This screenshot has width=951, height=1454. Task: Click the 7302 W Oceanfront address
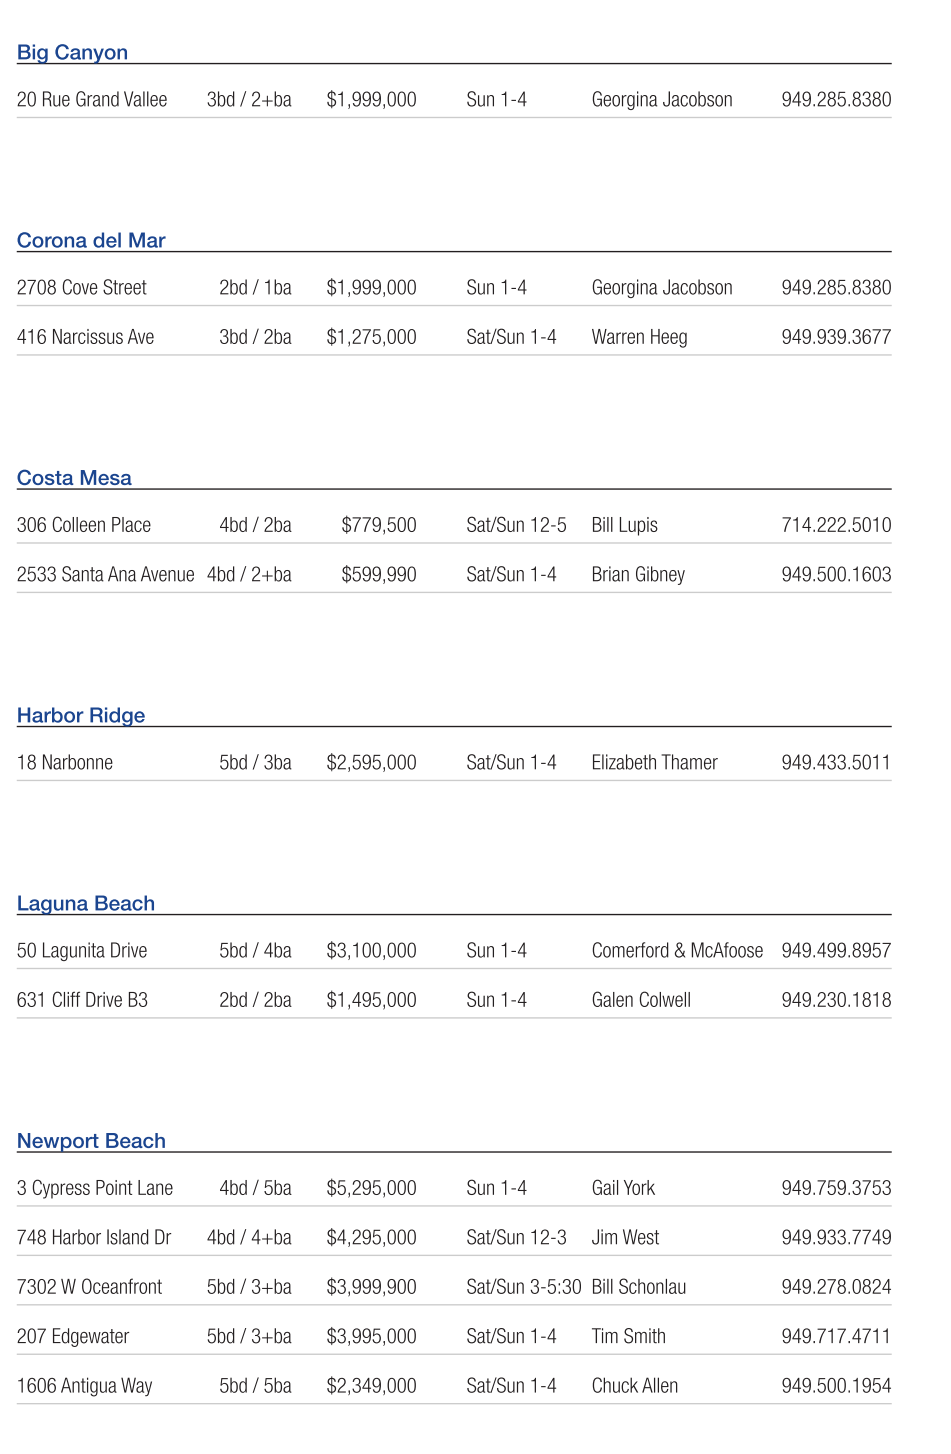coord(89,1287)
